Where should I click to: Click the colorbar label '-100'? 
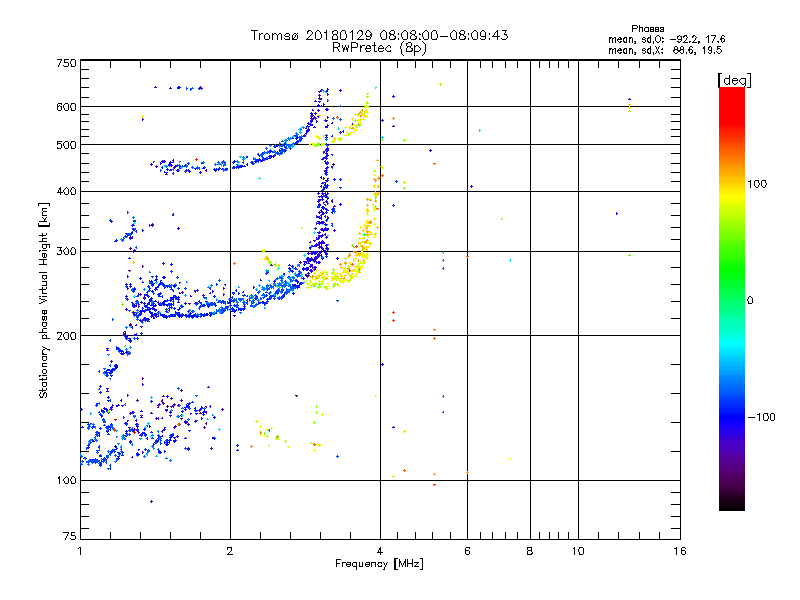(762, 417)
